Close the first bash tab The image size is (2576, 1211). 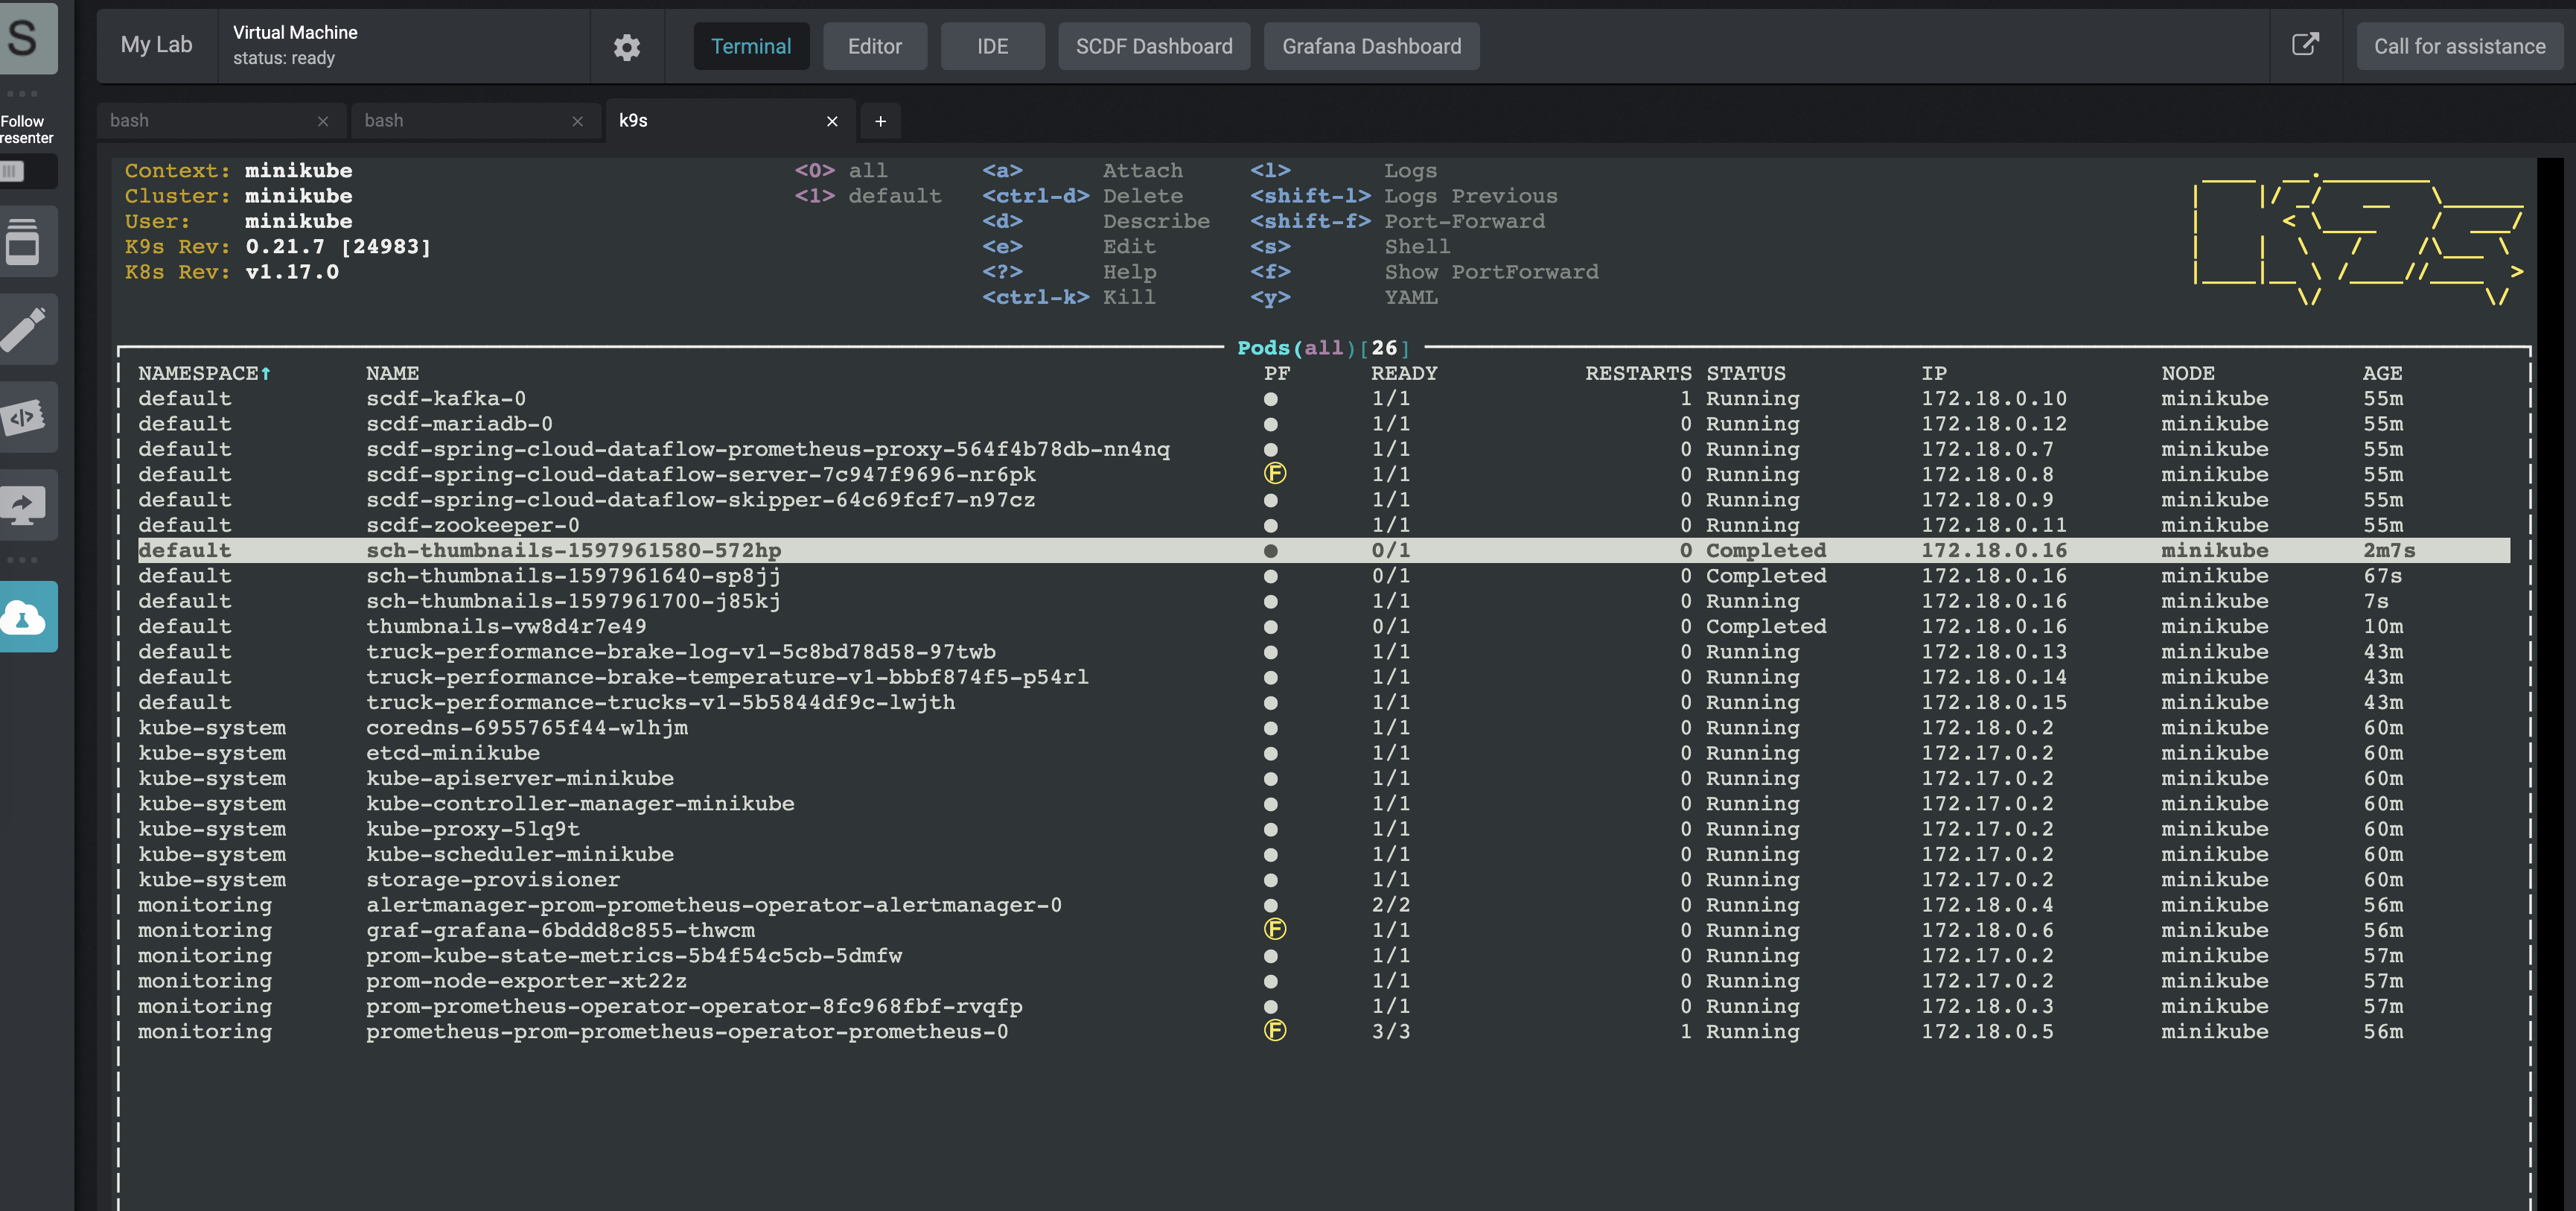click(322, 121)
